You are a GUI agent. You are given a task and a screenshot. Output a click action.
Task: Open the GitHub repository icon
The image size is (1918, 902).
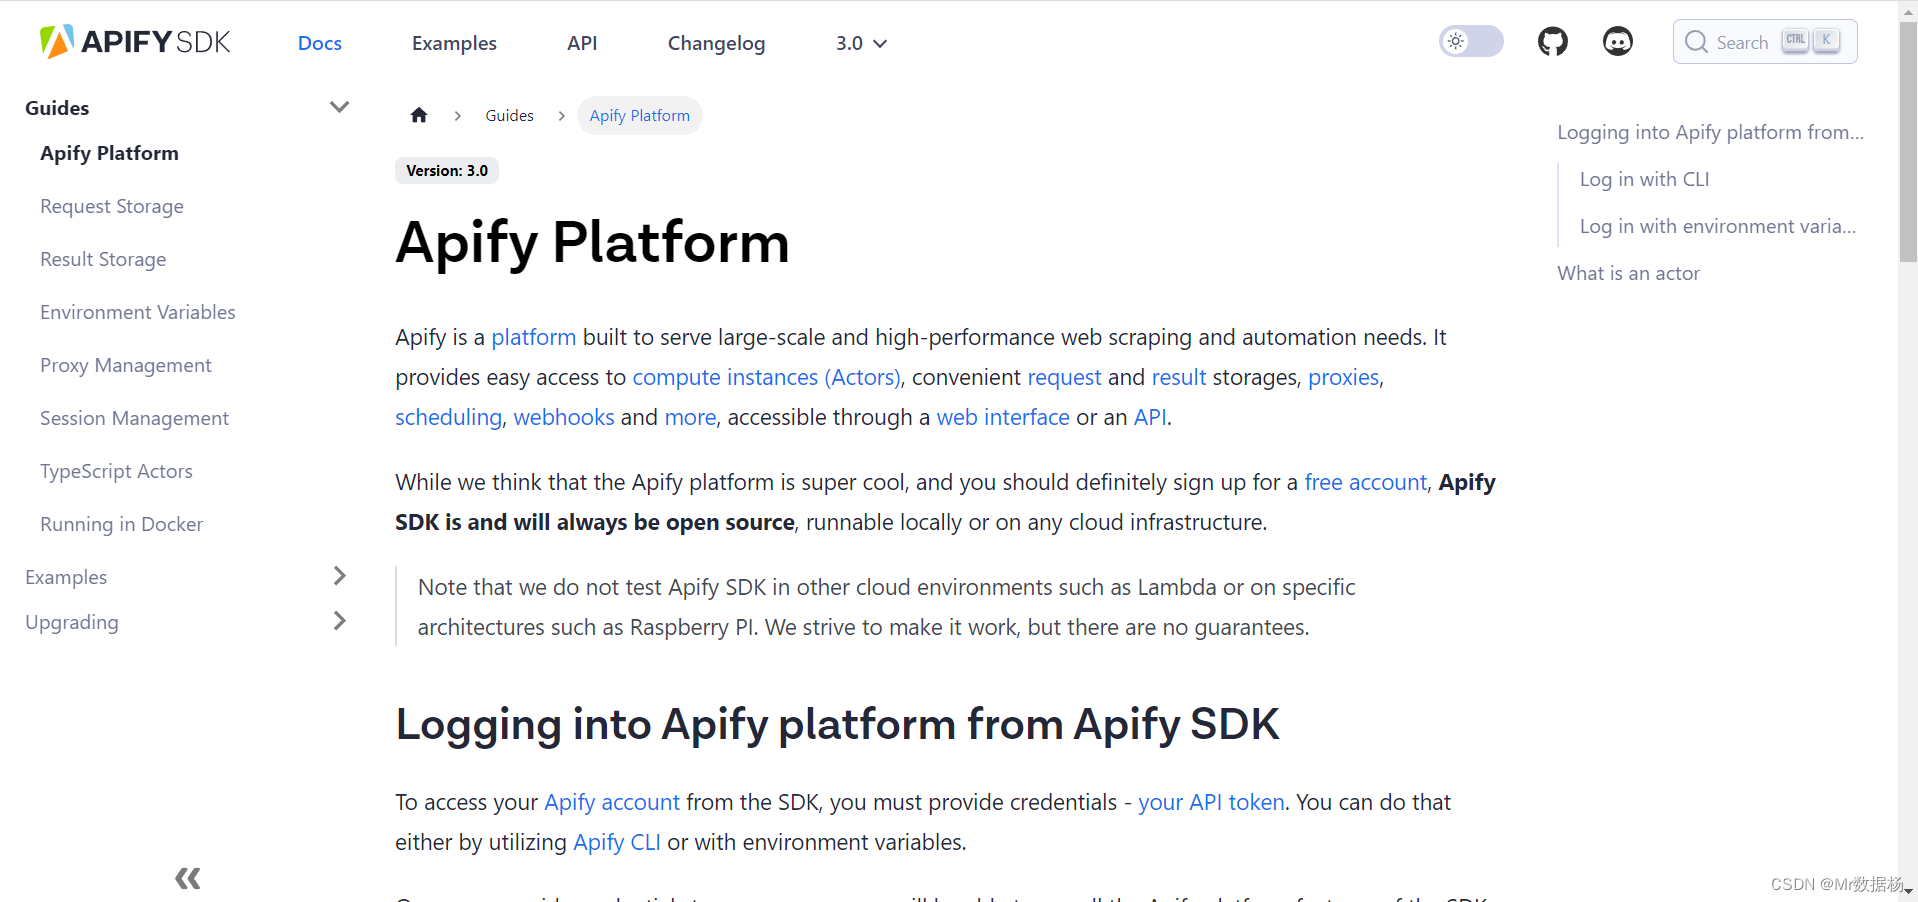point(1552,42)
